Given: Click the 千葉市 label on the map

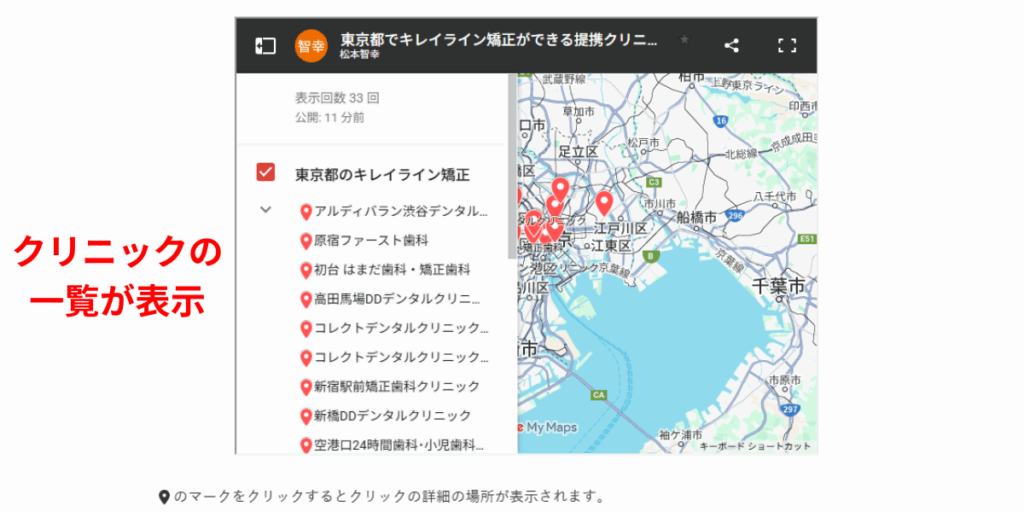Looking at the screenshot, I should (x=778, y=285).
